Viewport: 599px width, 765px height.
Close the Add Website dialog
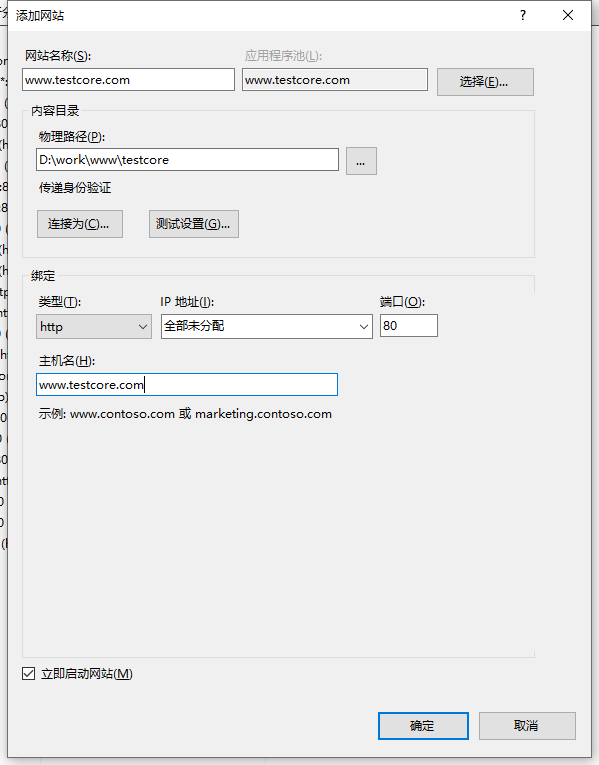click(568, 15)
